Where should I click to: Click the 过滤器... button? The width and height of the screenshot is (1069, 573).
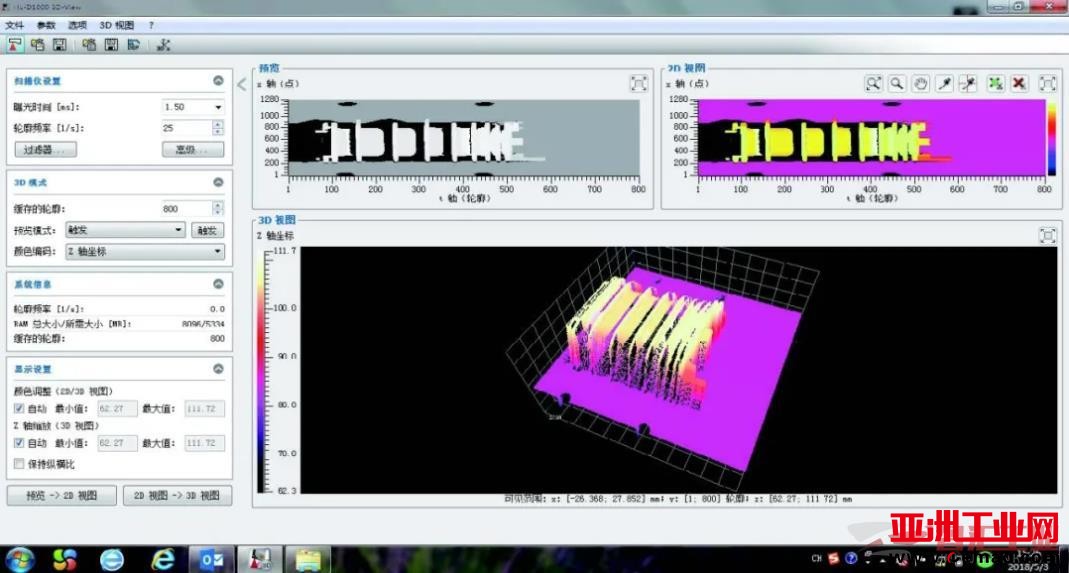46,149
